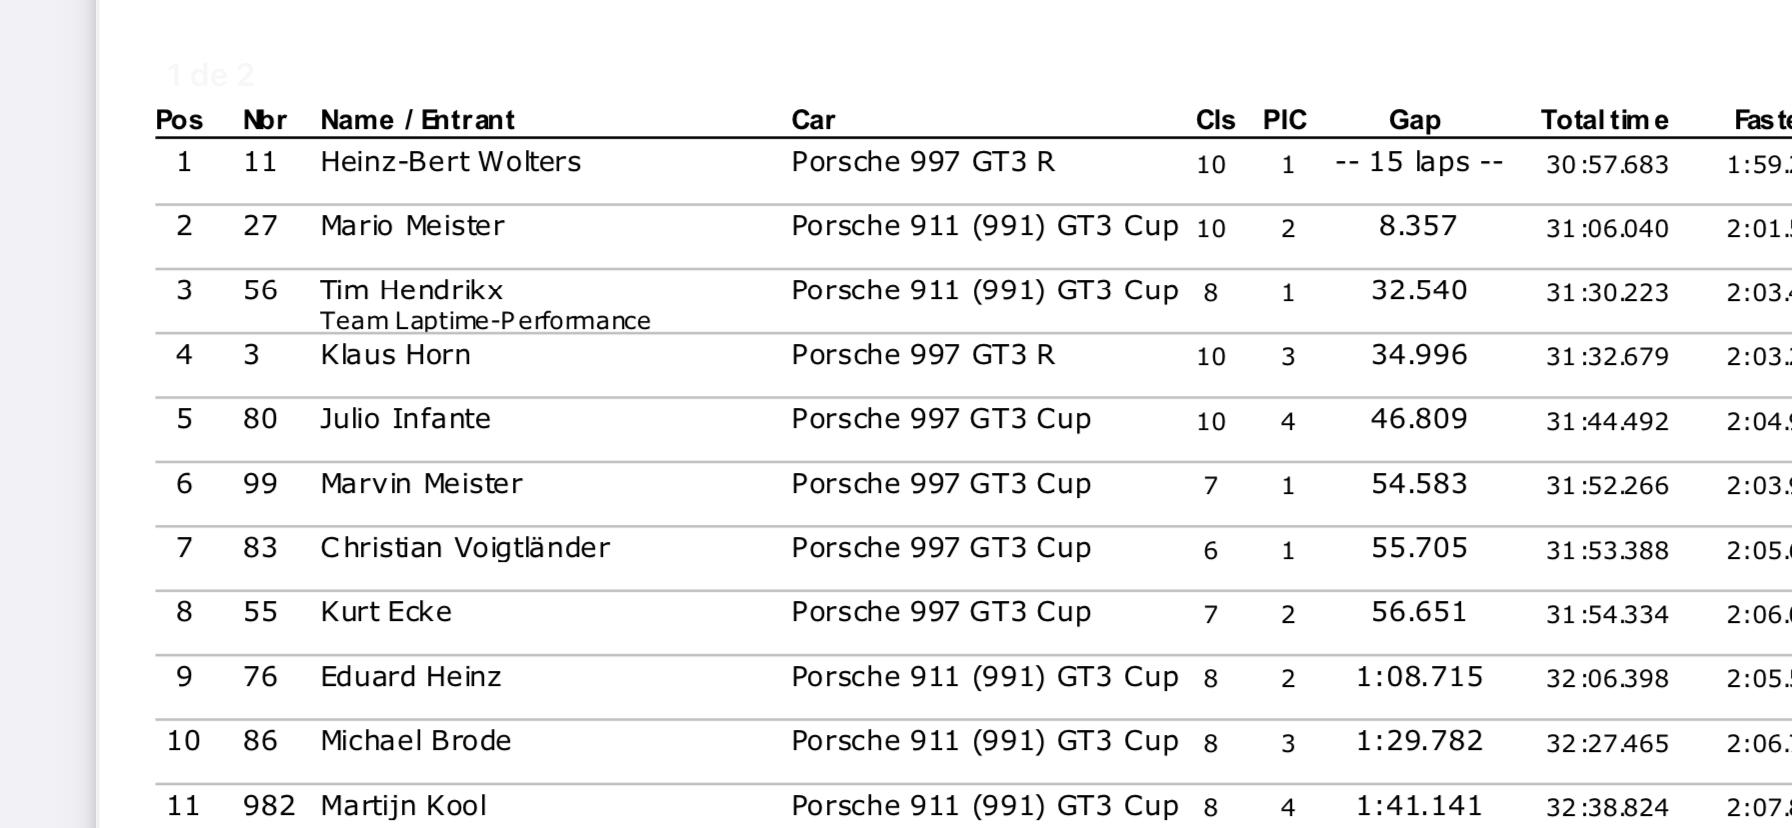Select the name Klaus Horn
Screen dimensions: 1792x828
click(x=395, y=355)
